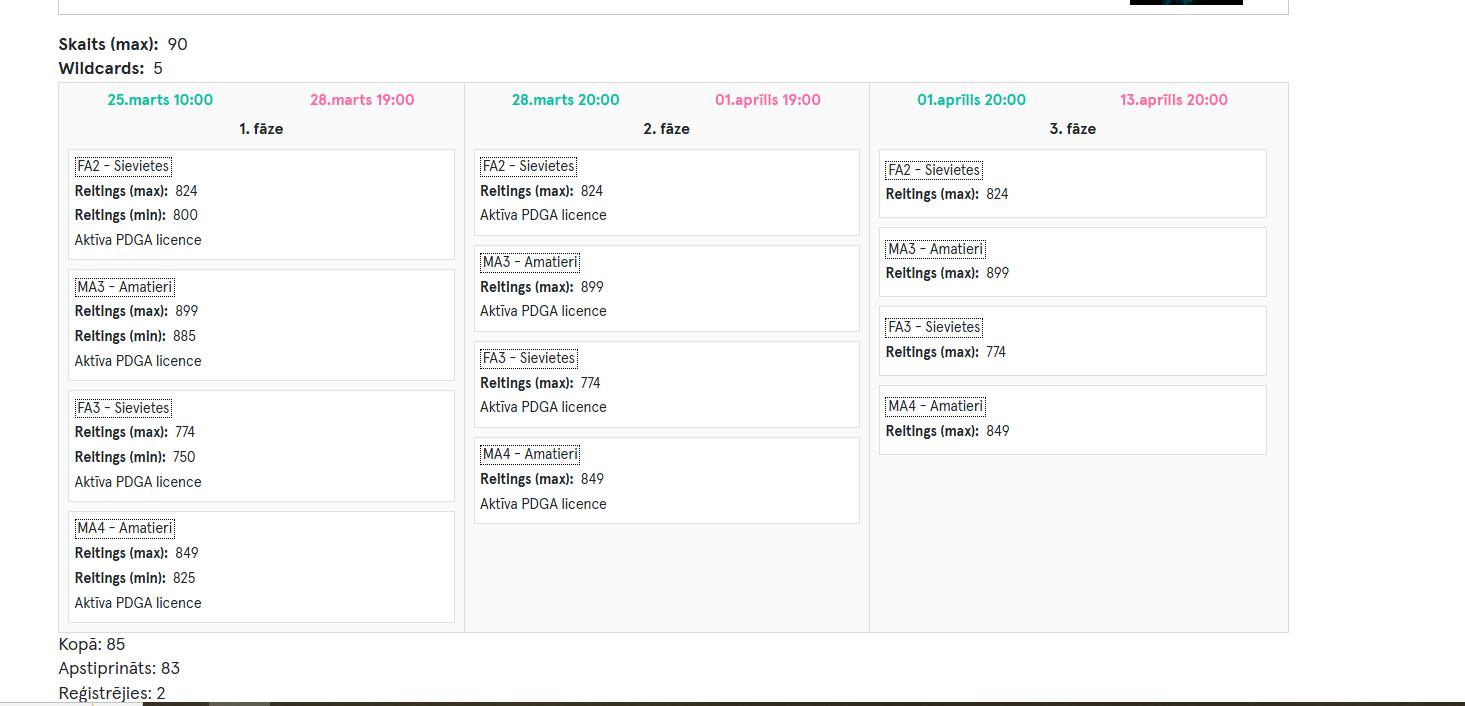
Task: Select MA3 – Amatieri in 2. fāze
Action: point(530,262)
